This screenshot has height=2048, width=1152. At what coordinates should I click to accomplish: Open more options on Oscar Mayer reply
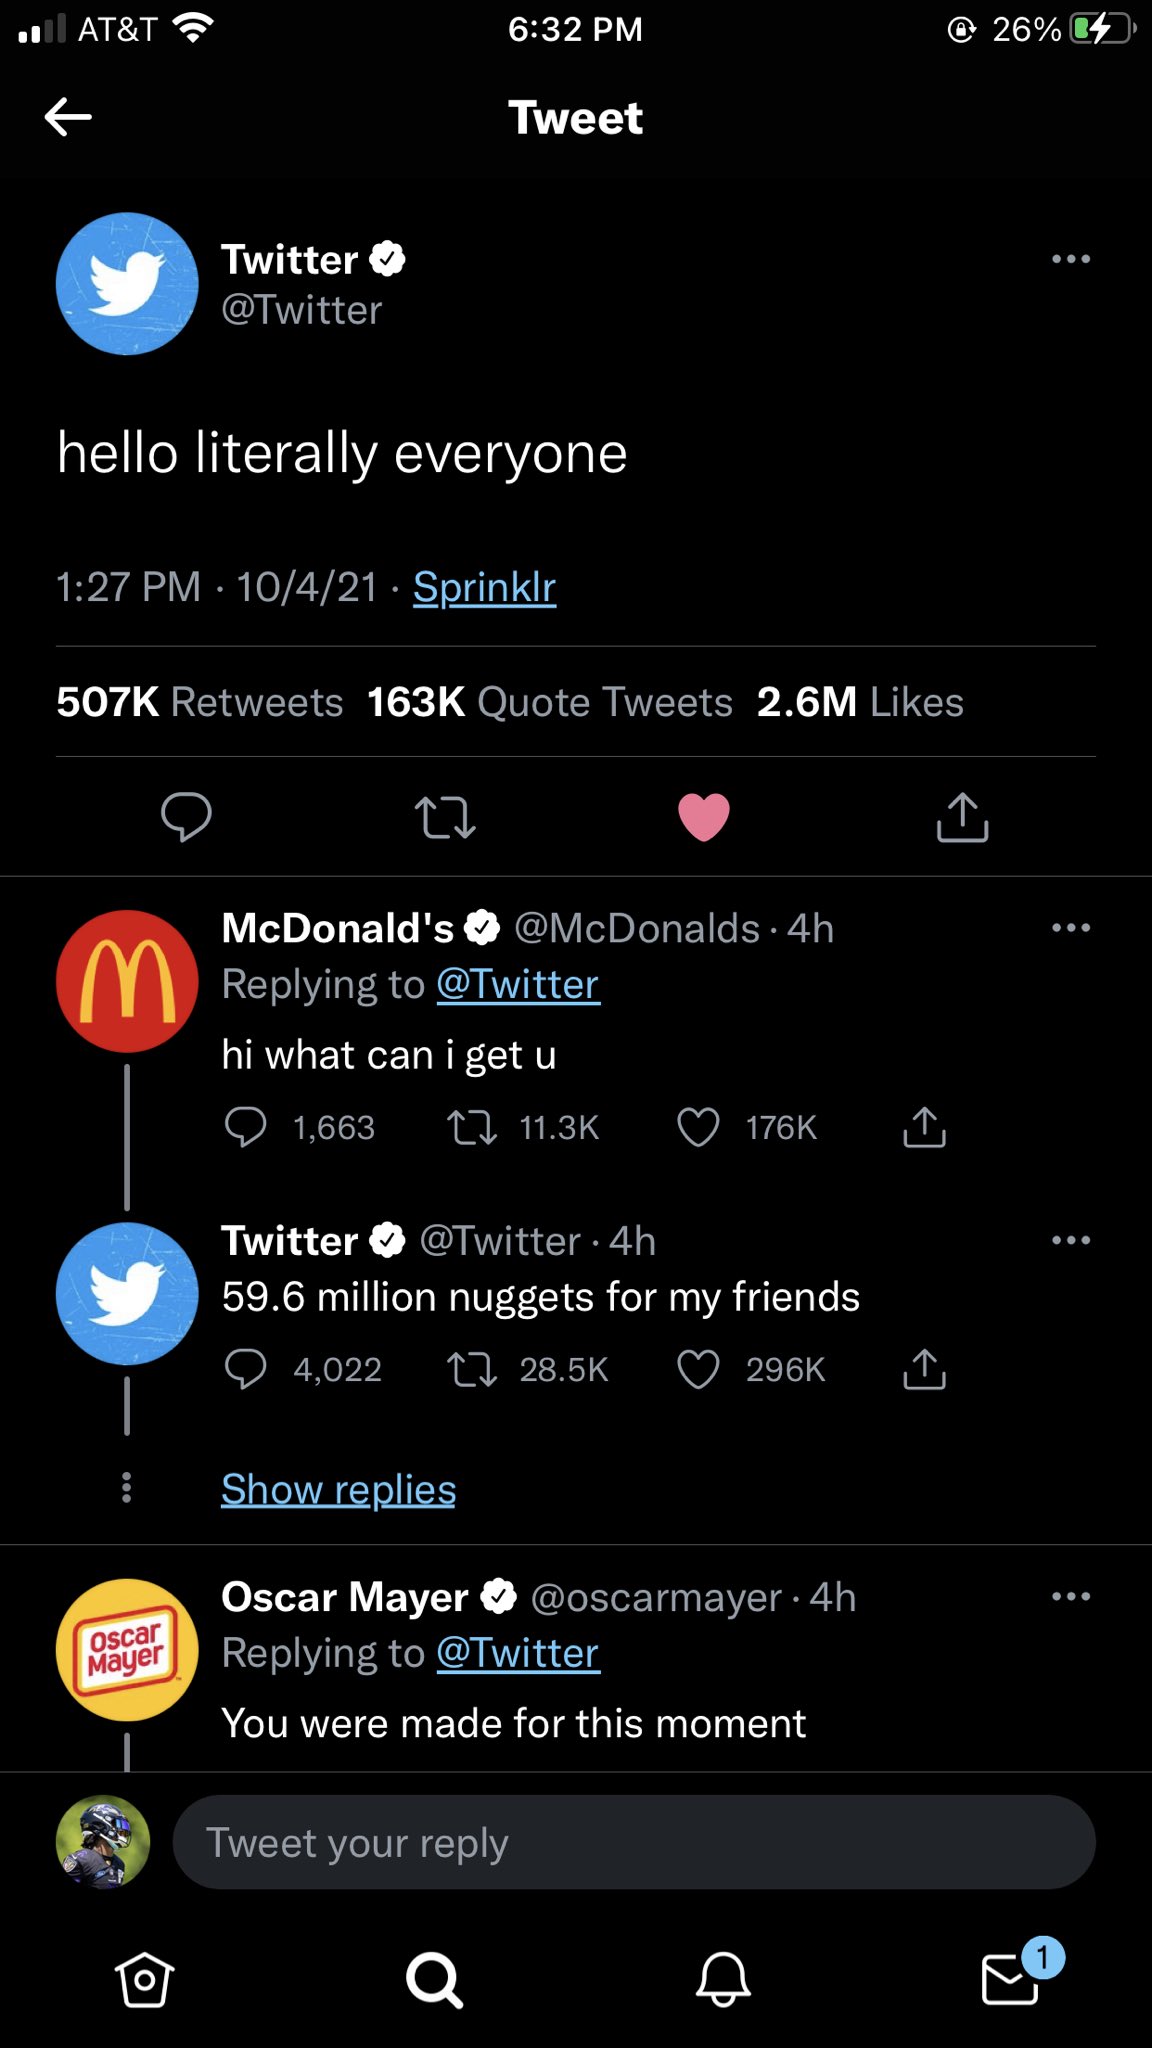(1070, 1596)
